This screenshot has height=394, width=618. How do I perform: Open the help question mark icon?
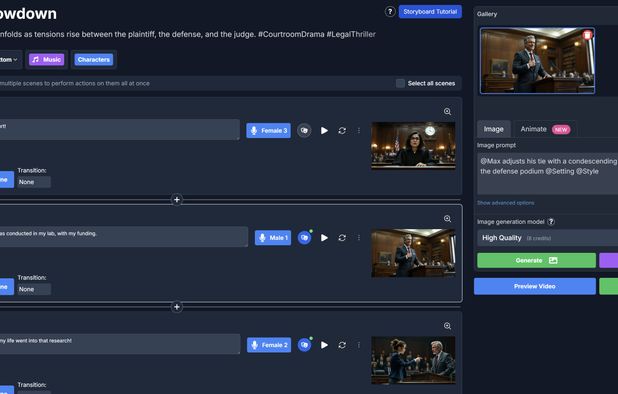(x=390, y=12)
